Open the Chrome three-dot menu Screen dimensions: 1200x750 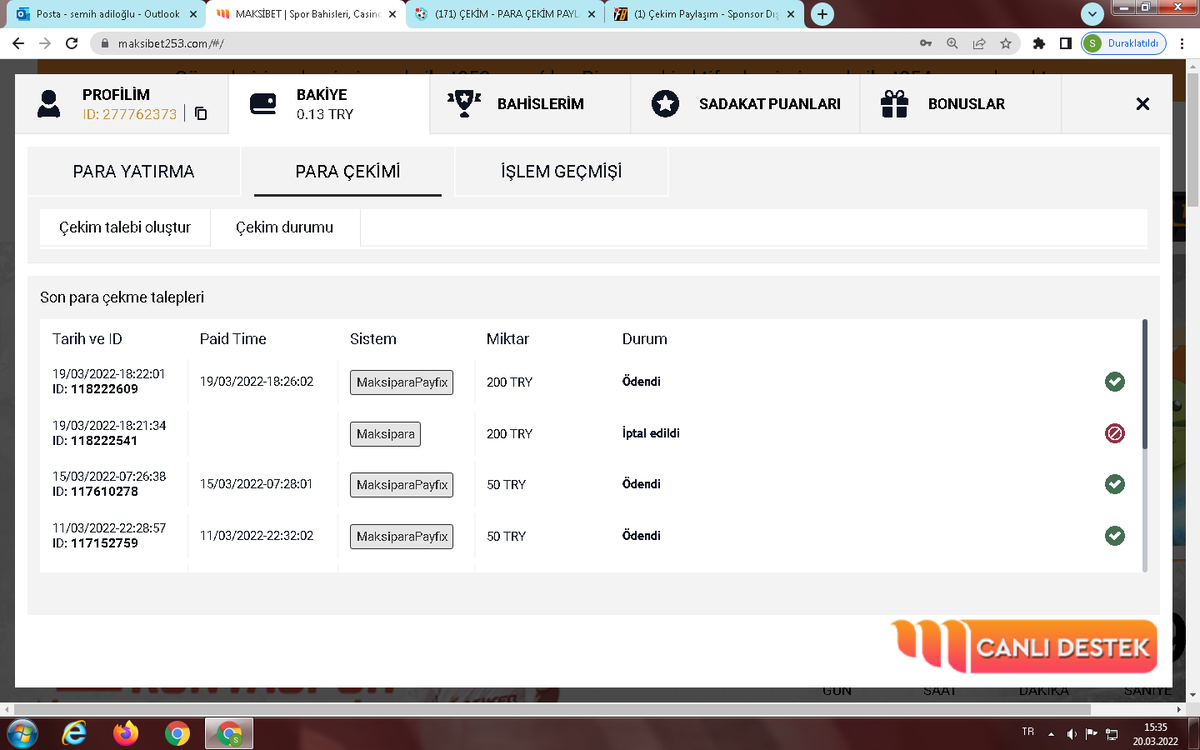(x=1183, y=44)
